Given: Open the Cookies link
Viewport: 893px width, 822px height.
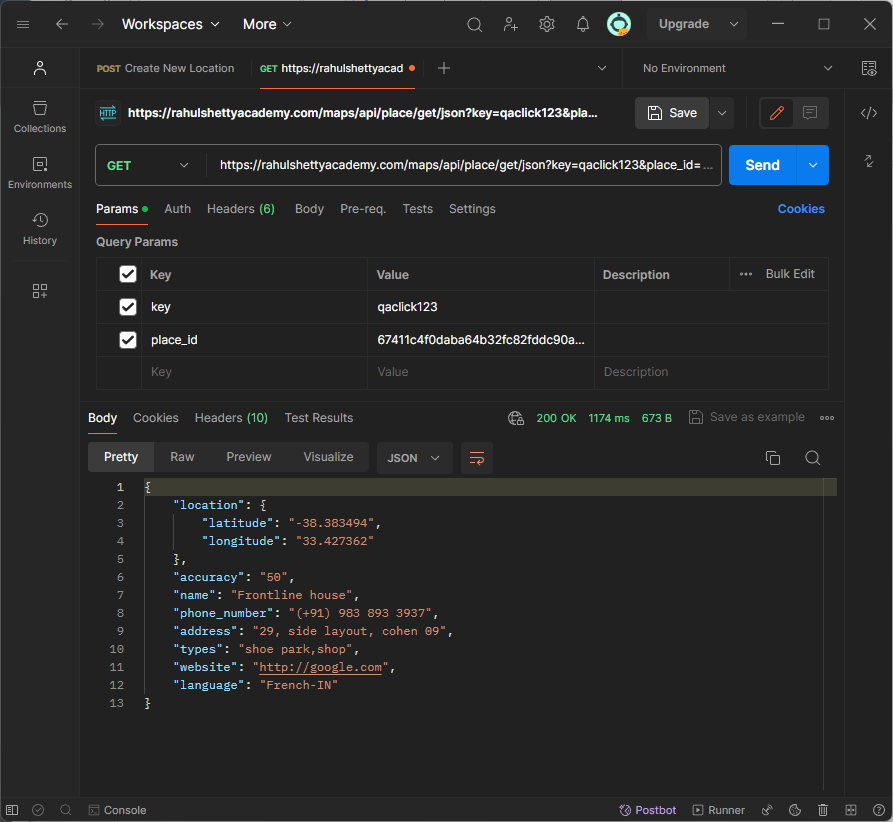Looking at the screenshot, I should [801, 209].
